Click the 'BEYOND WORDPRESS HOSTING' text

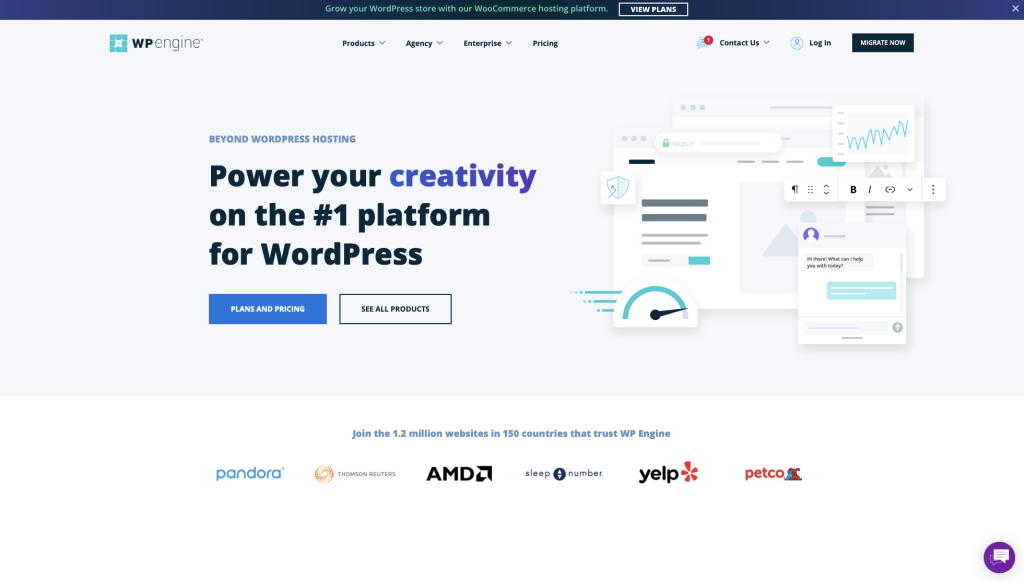click(282, 139)
